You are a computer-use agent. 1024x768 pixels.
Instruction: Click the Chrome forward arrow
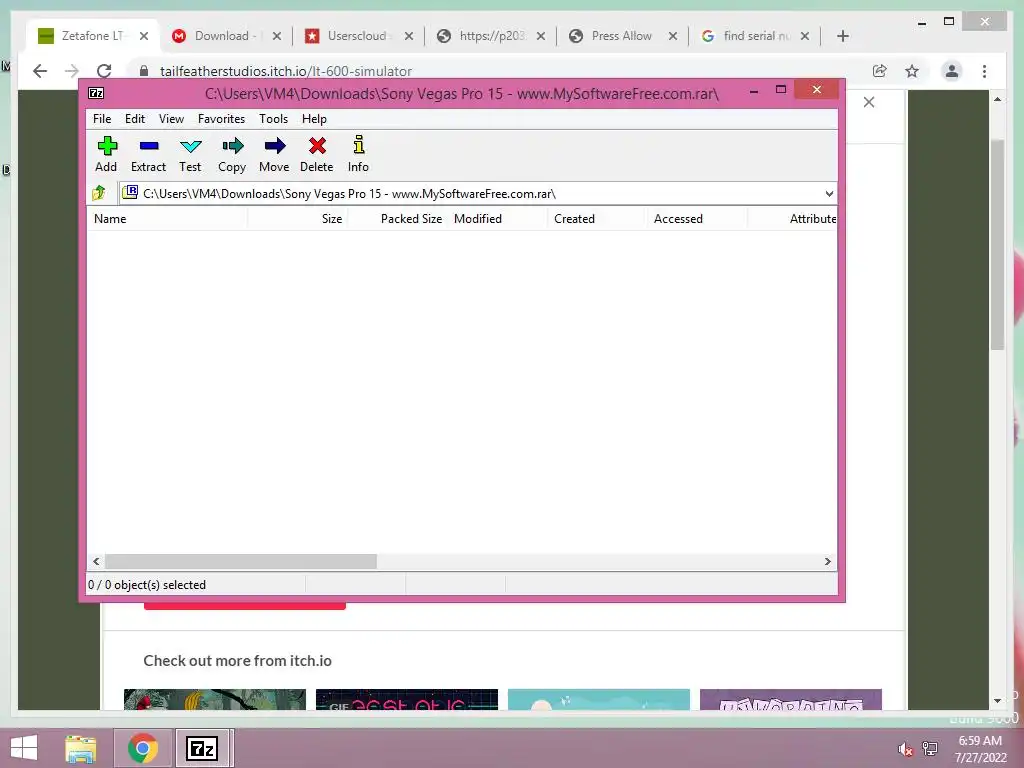pyautogui.click(x=72, y=71)
